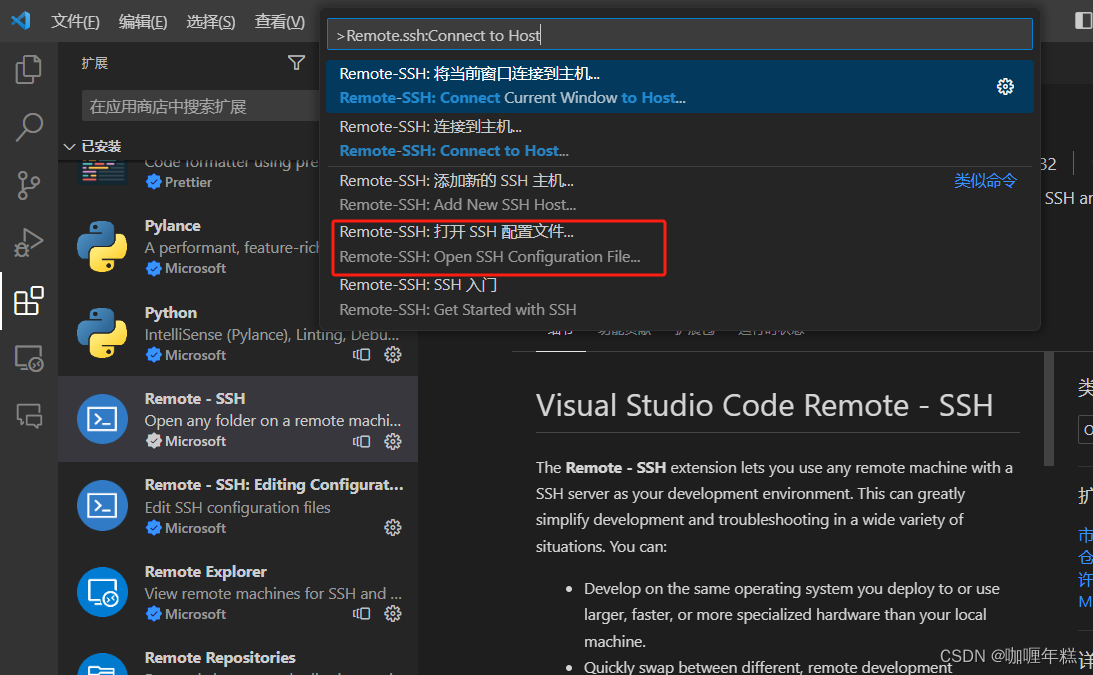Image resolution: width=1093 pixels, height=675 pixels.
Task: Open the Remote Explorer view
Action: click(28, 359)
